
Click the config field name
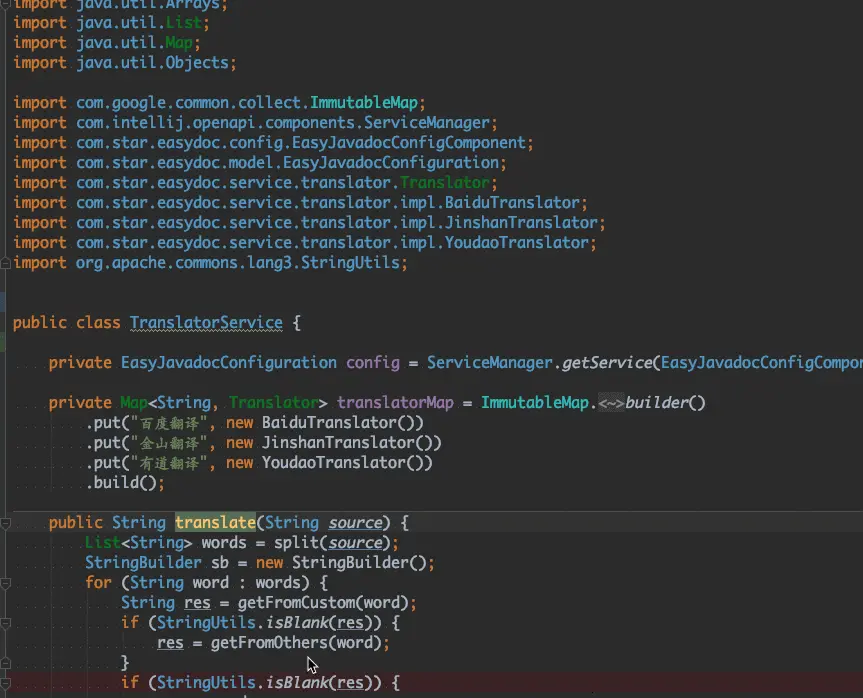tap(373, 363)
